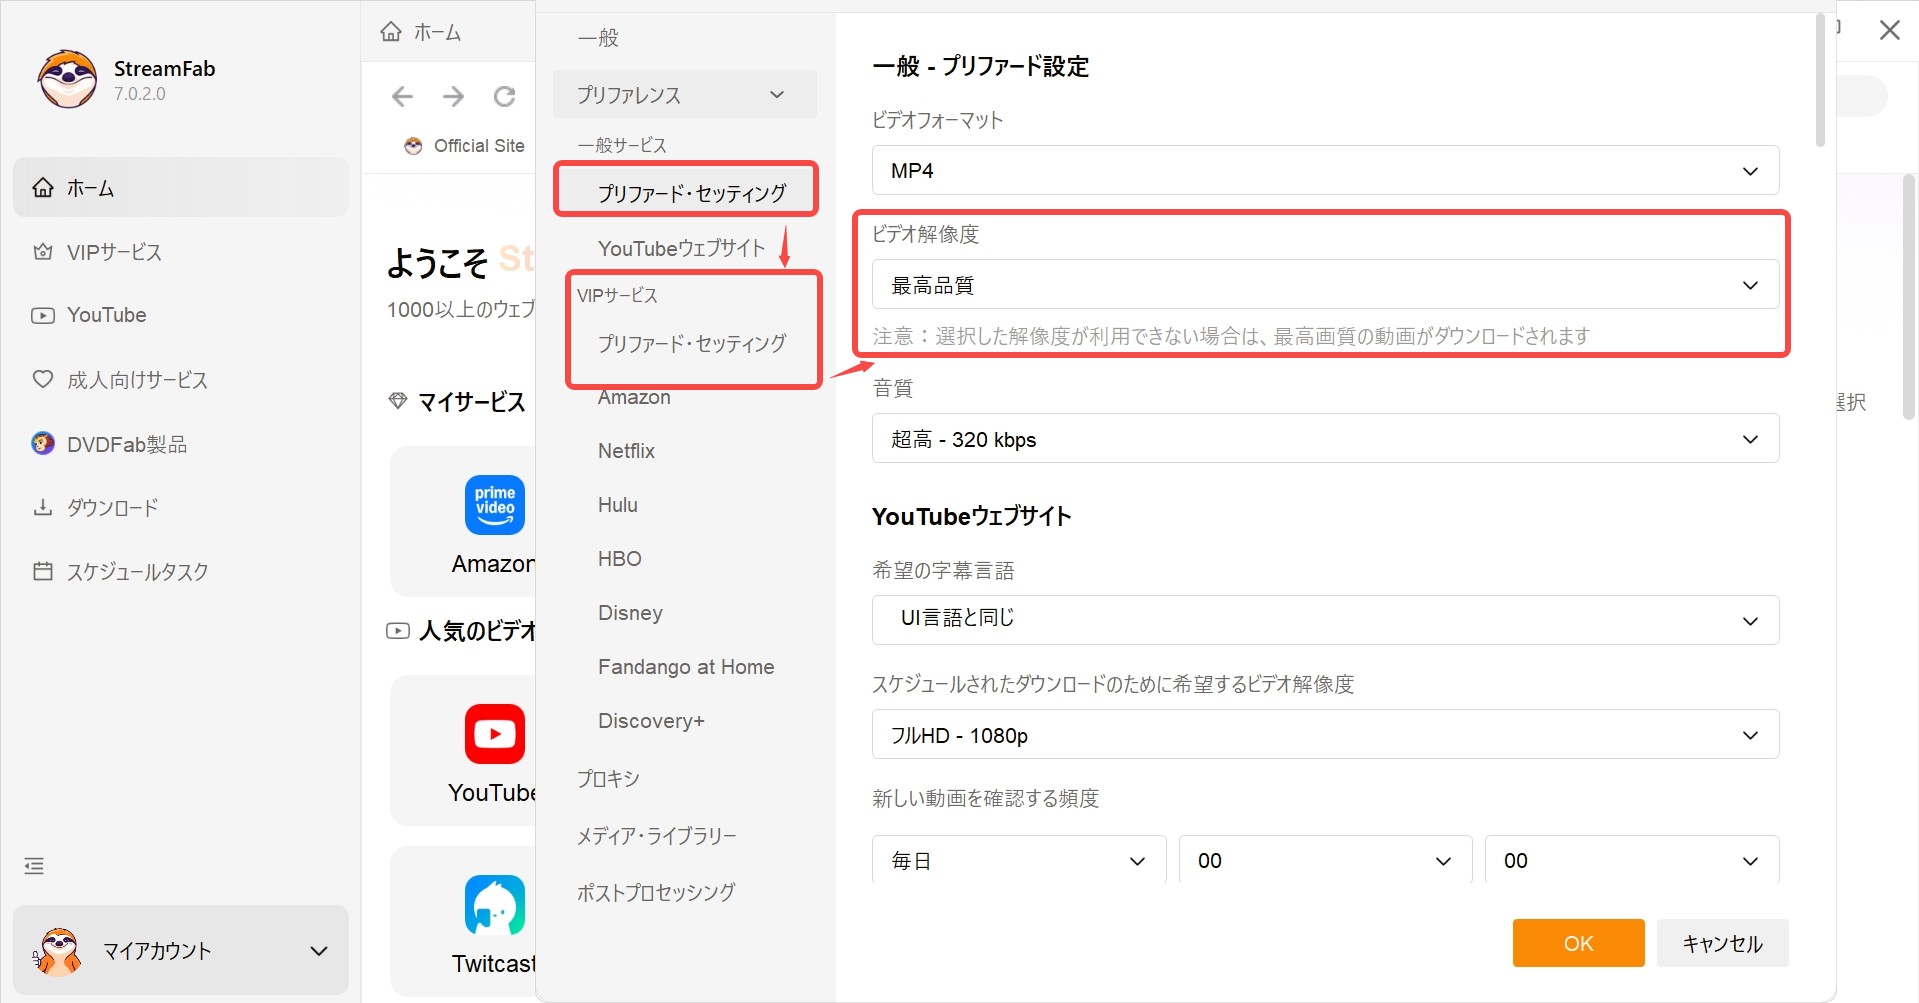
Task: Open the Prime Video service tile icon
Action: 495,505
